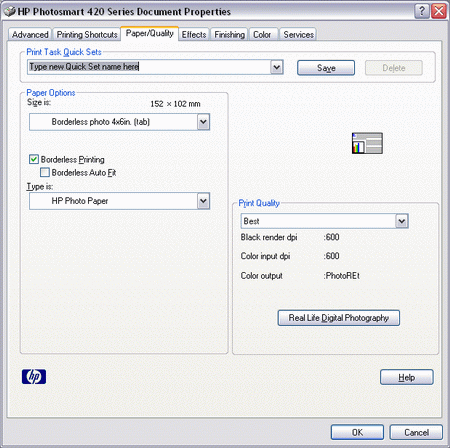Click the printer icon in title bar
450x448 pixels.
coord(9,11)
